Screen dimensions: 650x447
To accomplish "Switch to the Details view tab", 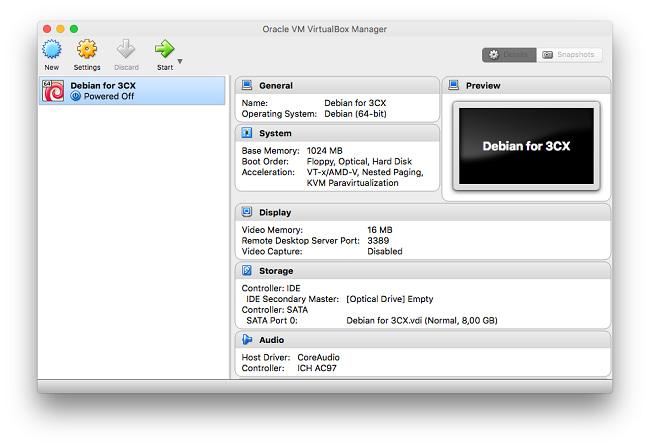I will [509, 55].
